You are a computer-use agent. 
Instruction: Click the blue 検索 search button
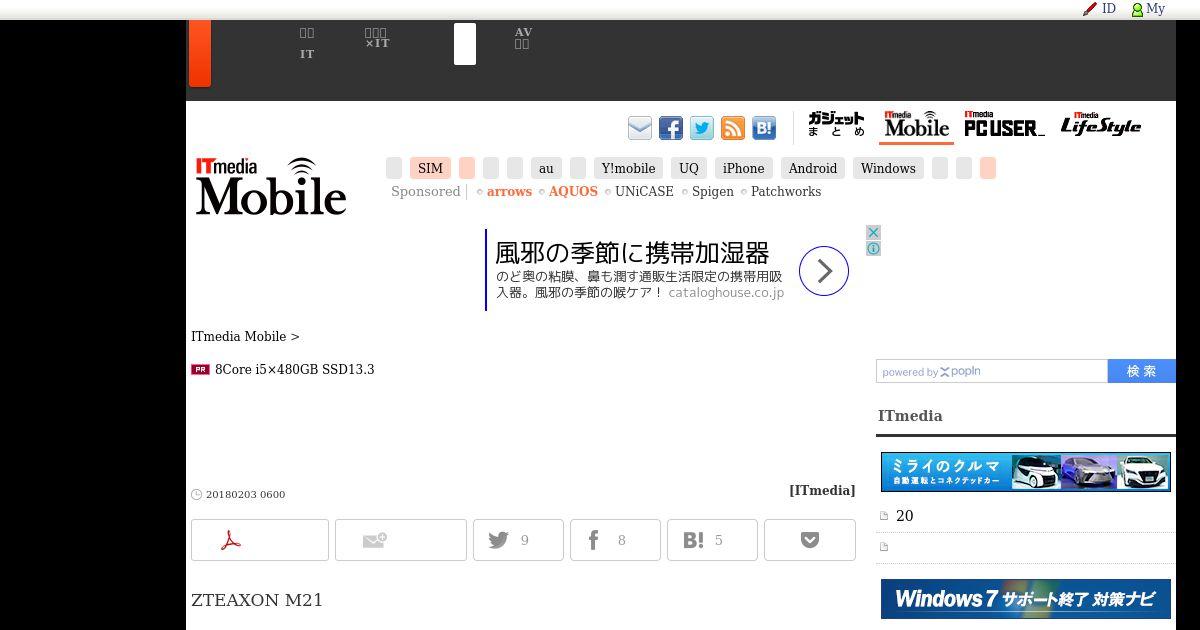click(x=1142, y=371)
